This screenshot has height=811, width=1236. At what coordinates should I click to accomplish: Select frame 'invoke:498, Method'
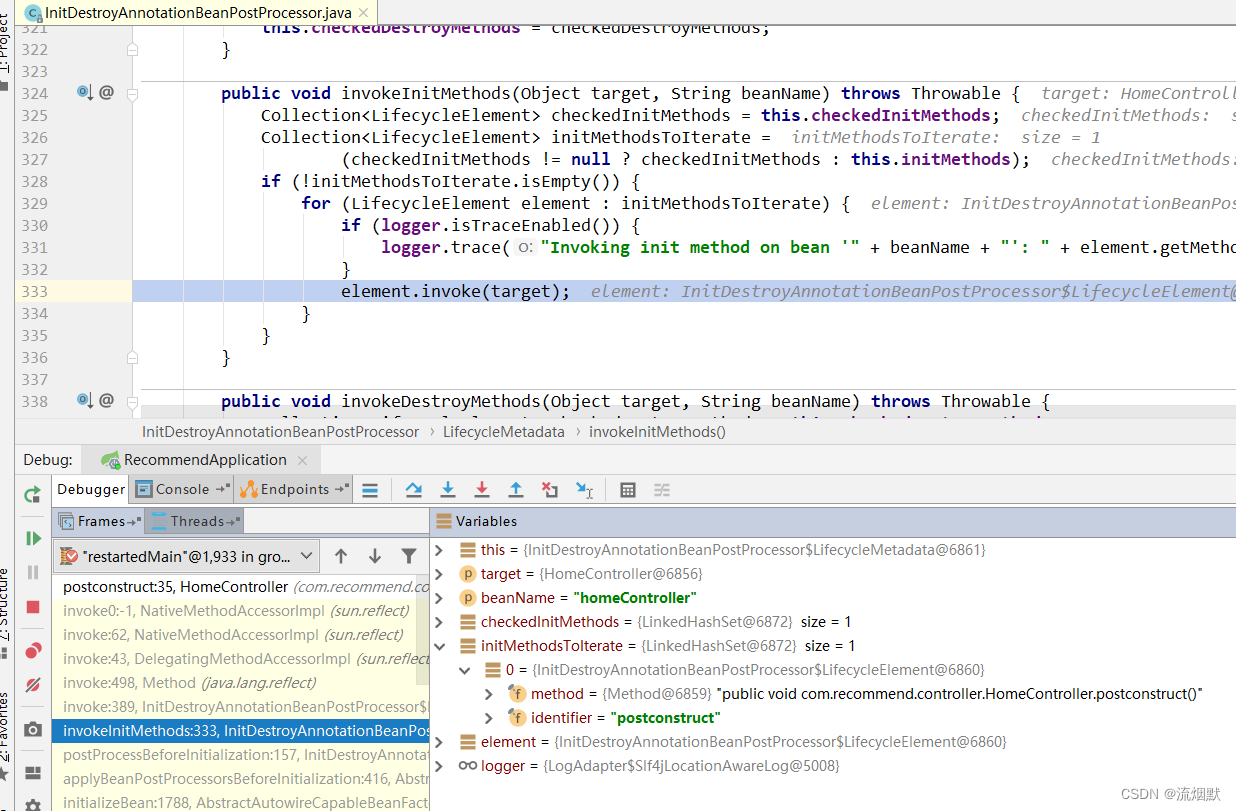[241, 683]
